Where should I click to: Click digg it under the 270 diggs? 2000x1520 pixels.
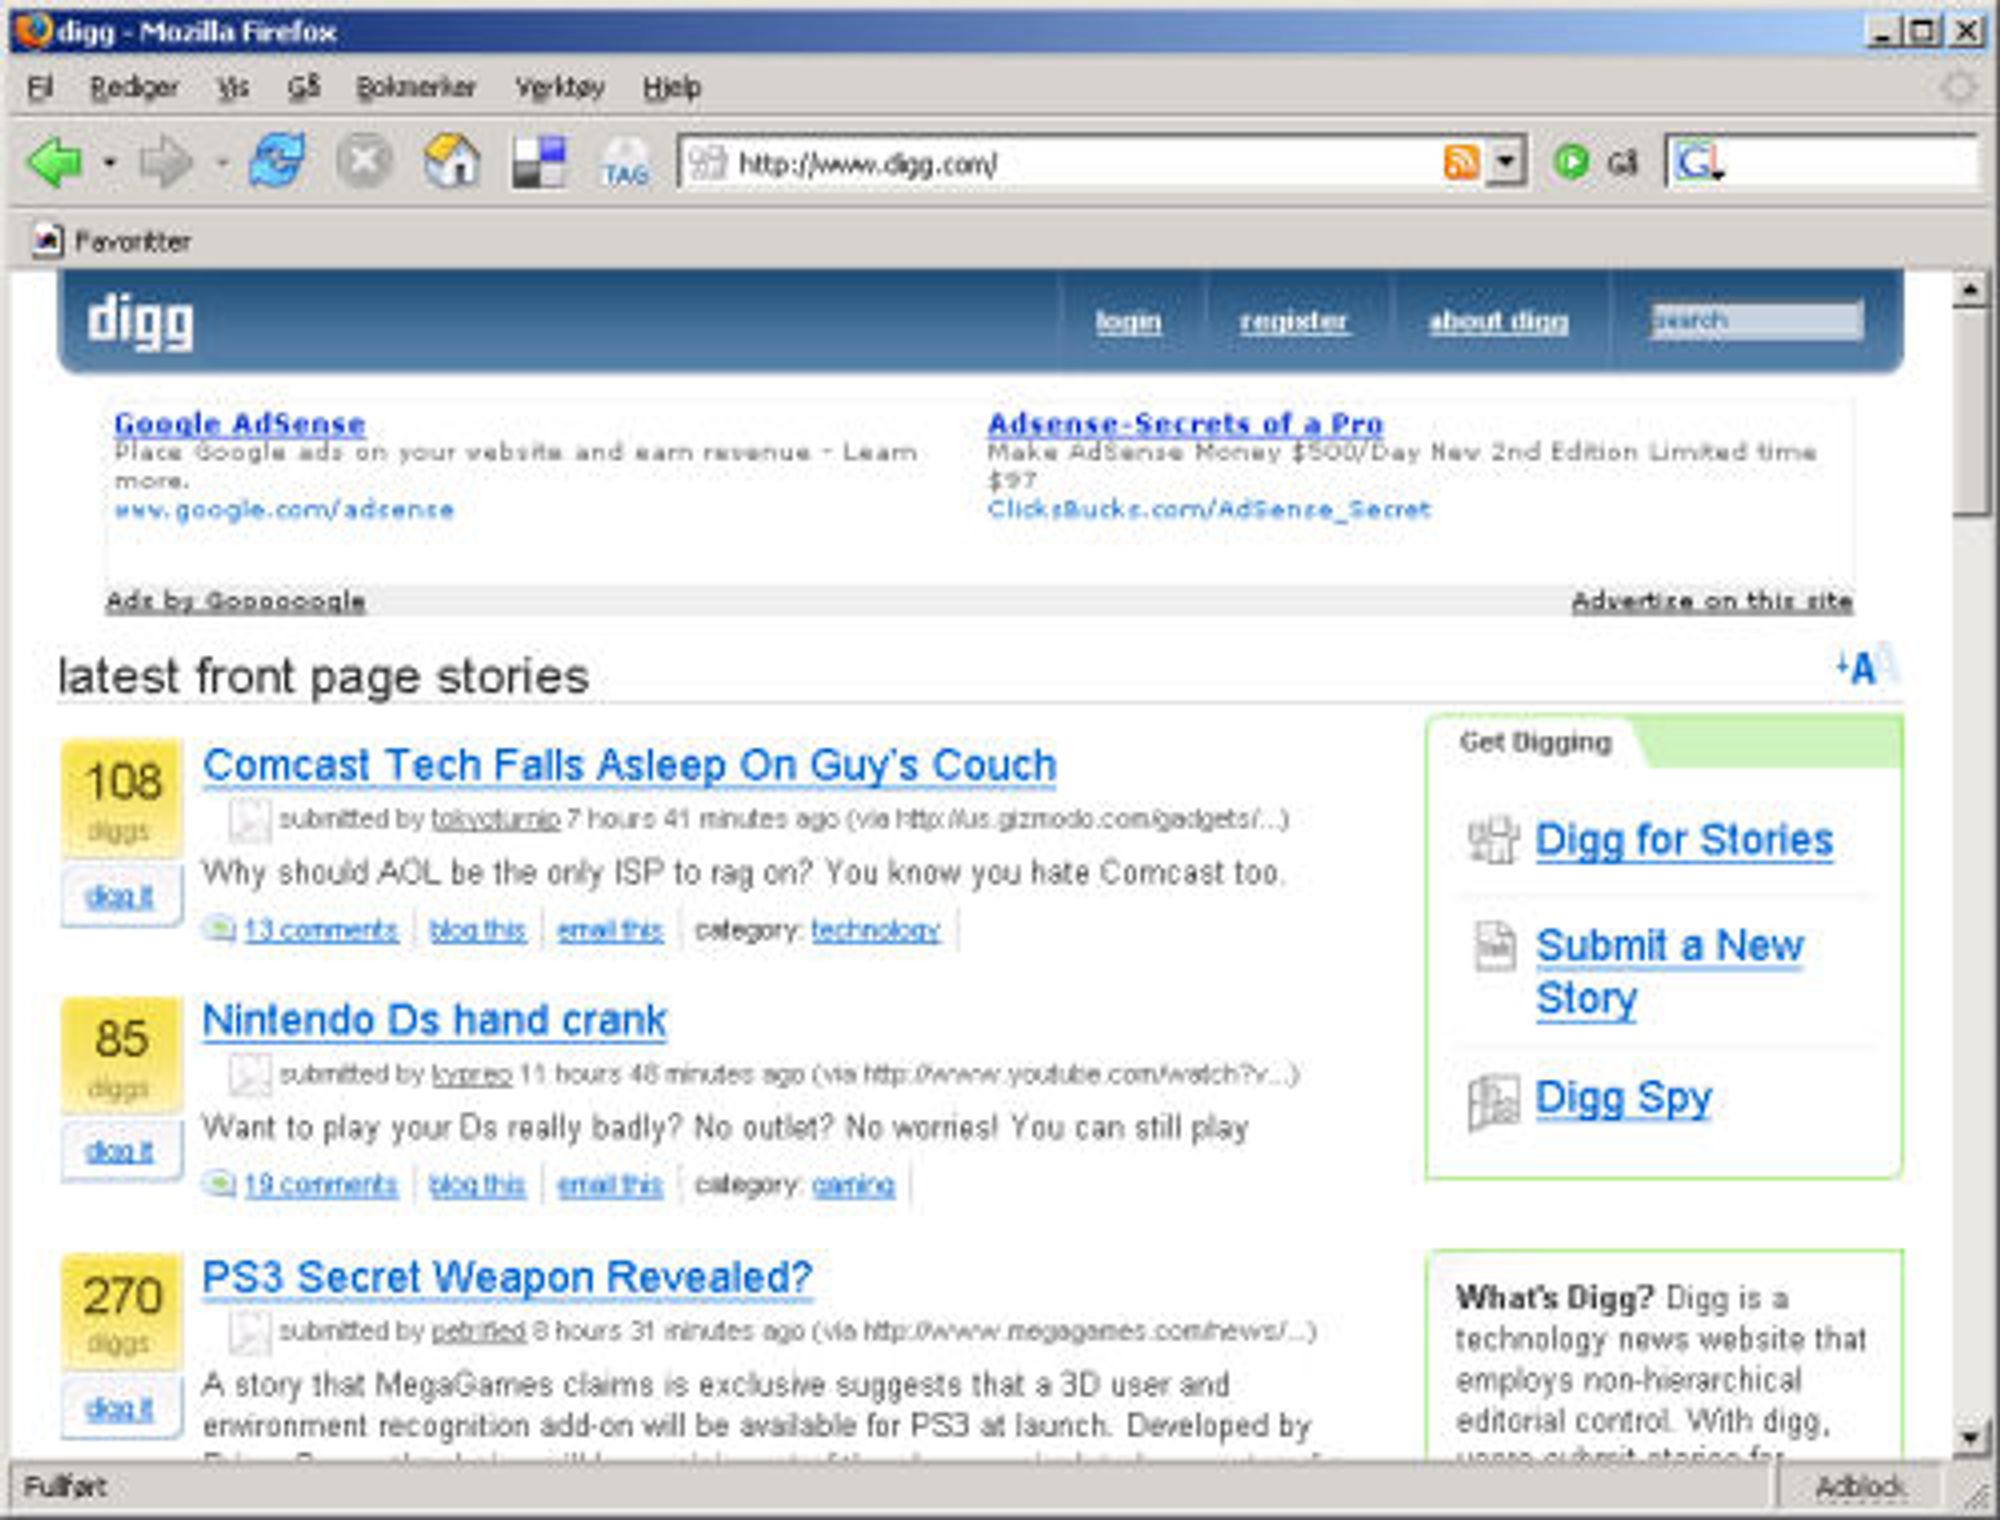point(120,1408)
